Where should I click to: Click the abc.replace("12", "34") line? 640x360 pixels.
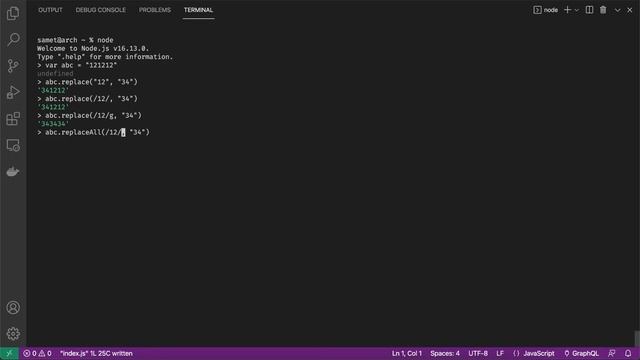click(87, 82)
